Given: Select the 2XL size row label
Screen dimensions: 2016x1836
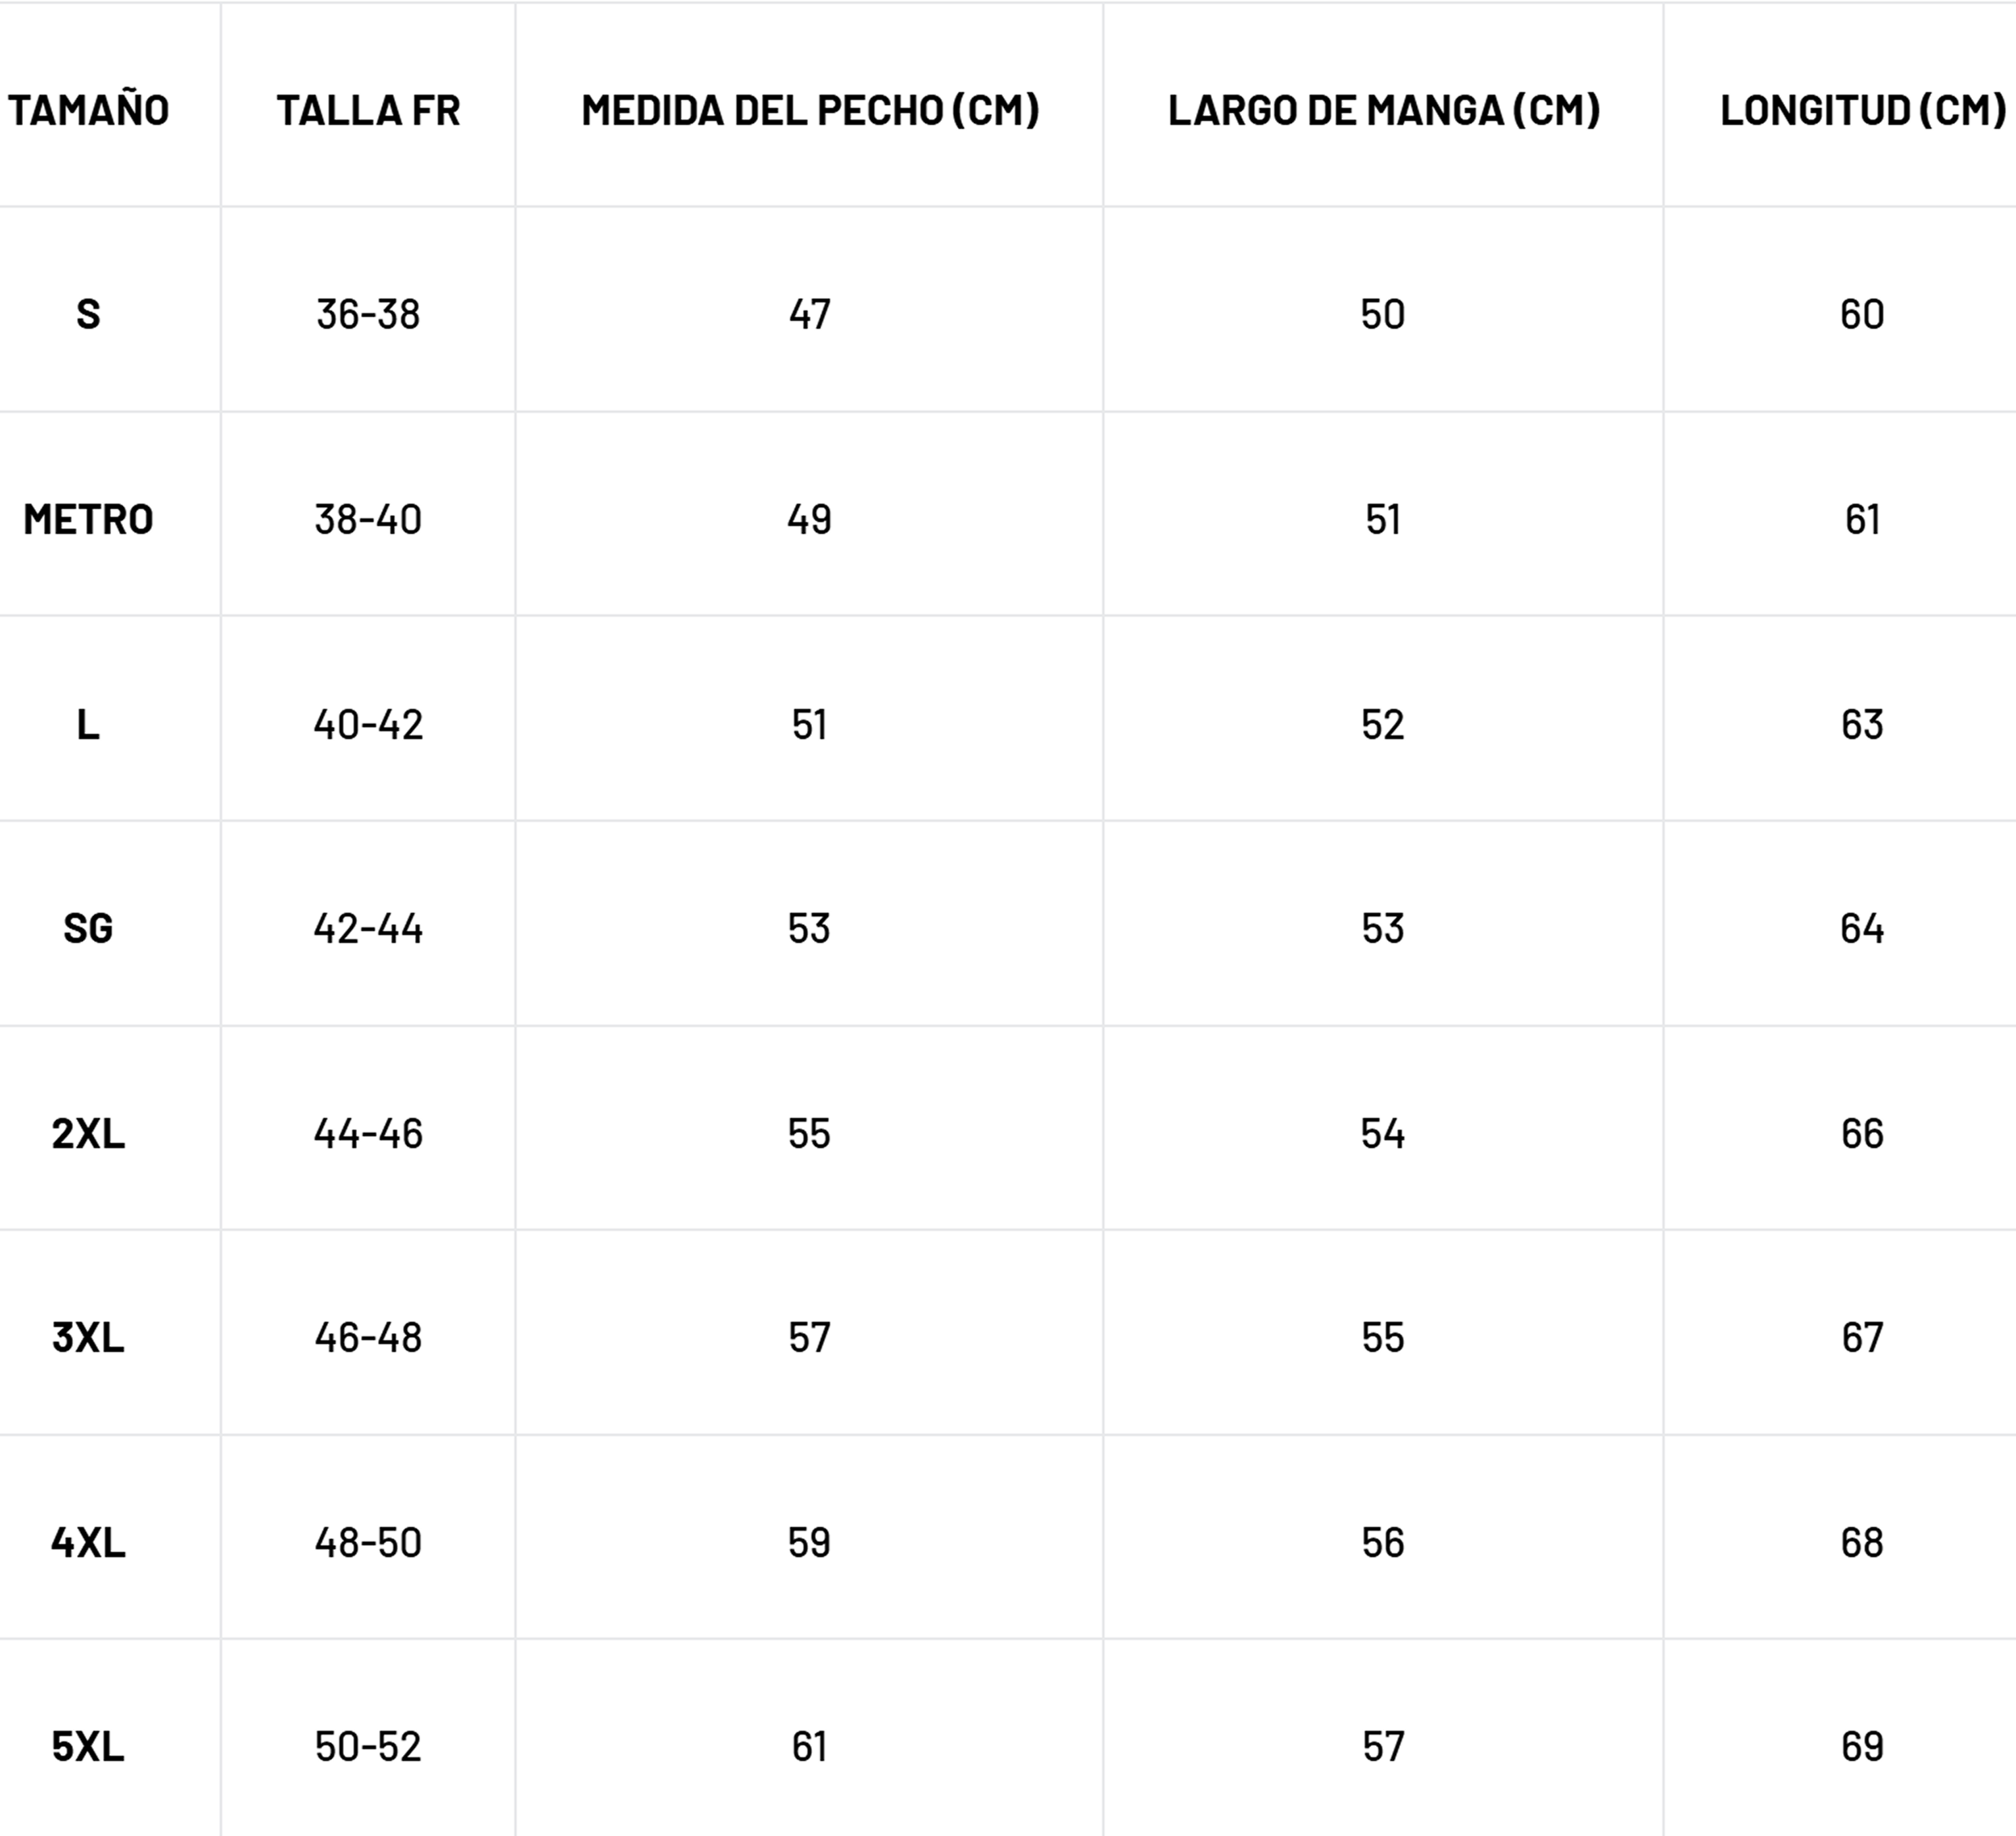Looking at the screenshot, I should (x=88, y=1133).
